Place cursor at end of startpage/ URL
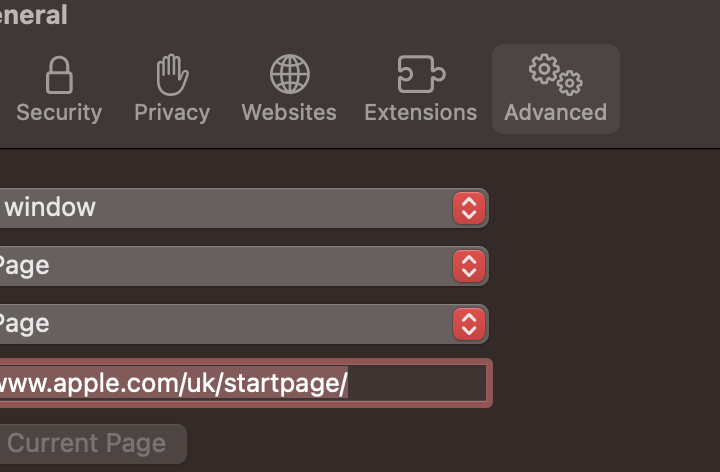The image size is (720, 472). 348,383
